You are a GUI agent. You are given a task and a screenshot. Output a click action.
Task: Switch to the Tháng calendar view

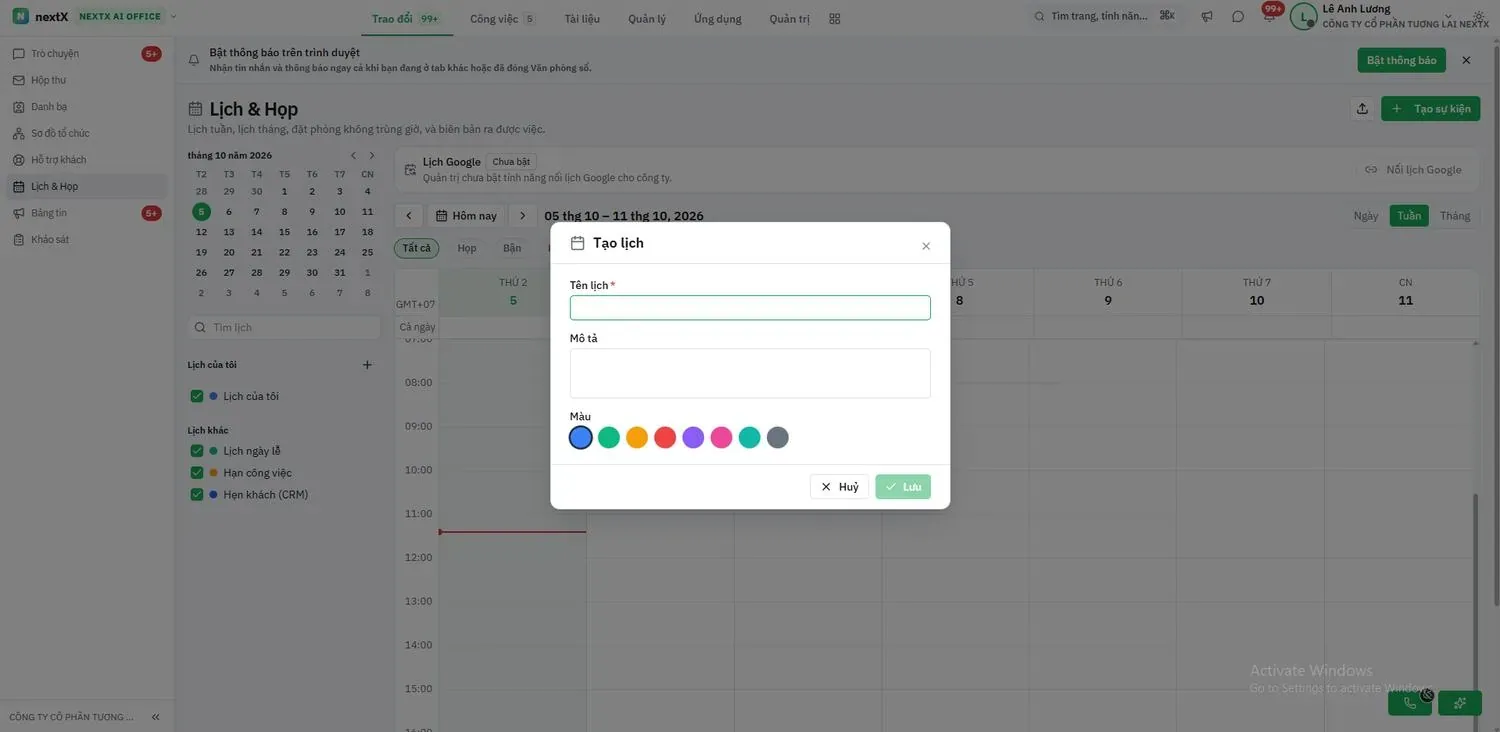[x=1455, y=216]
